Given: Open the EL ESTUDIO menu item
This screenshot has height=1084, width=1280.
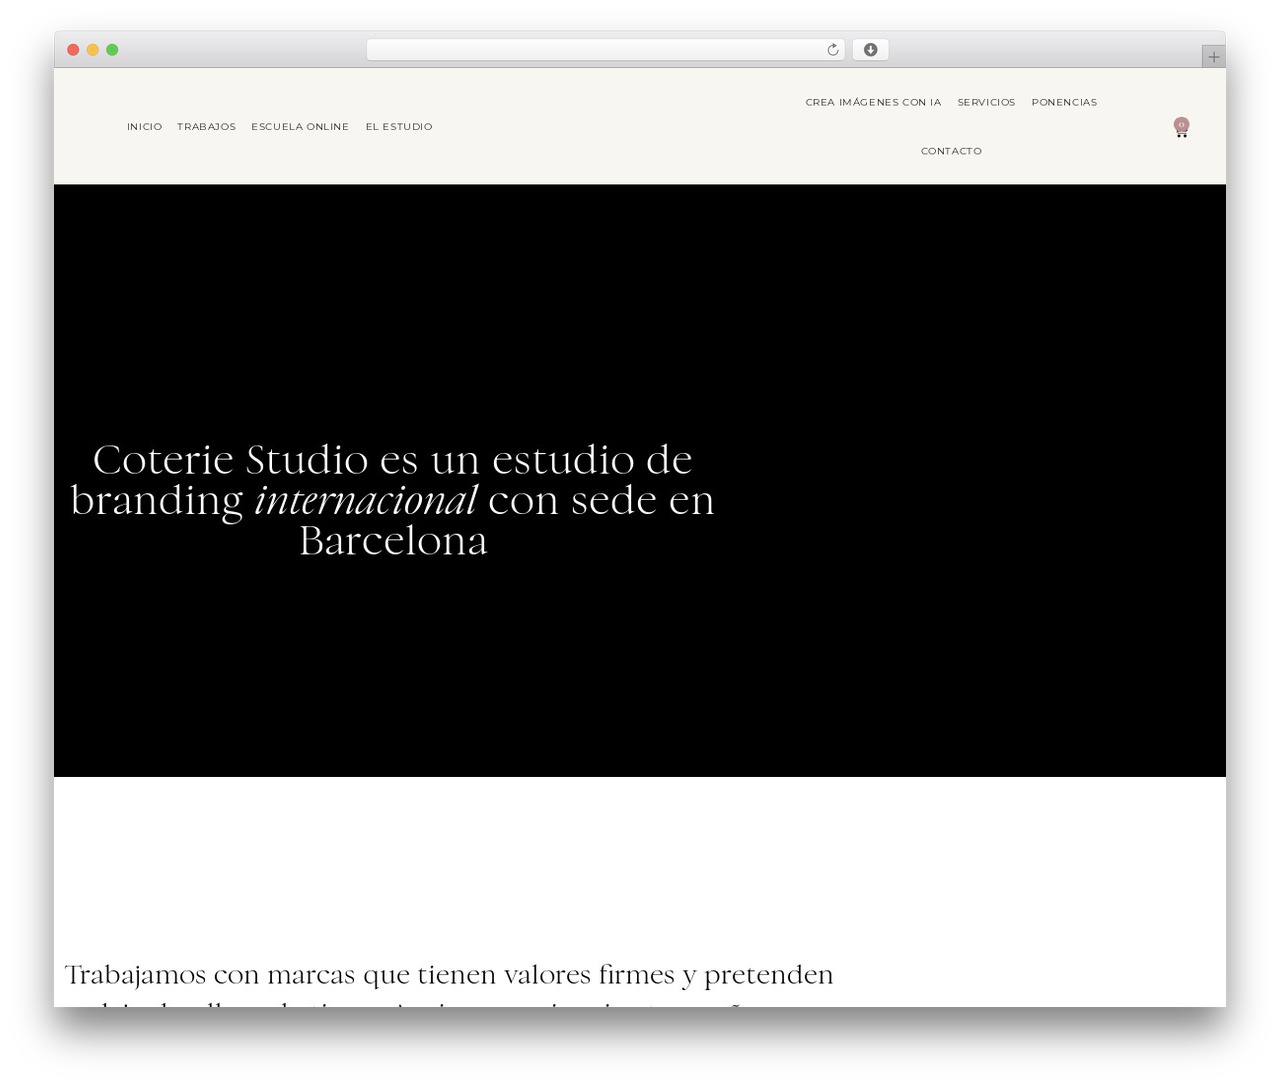Looking at the screenshot, I should [x=399, y=127].
